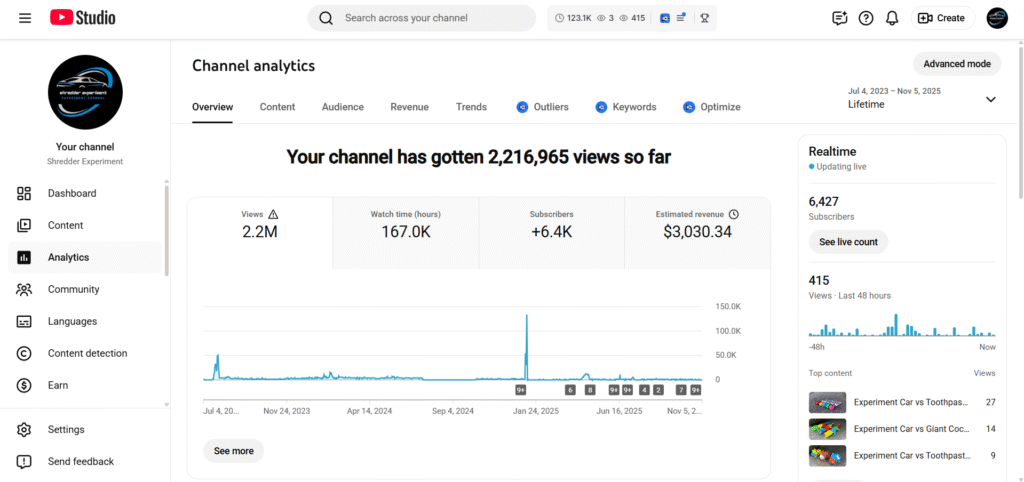Click the 9+ marker under chart peak
The image size is (1024, 482).
(521, 390)
